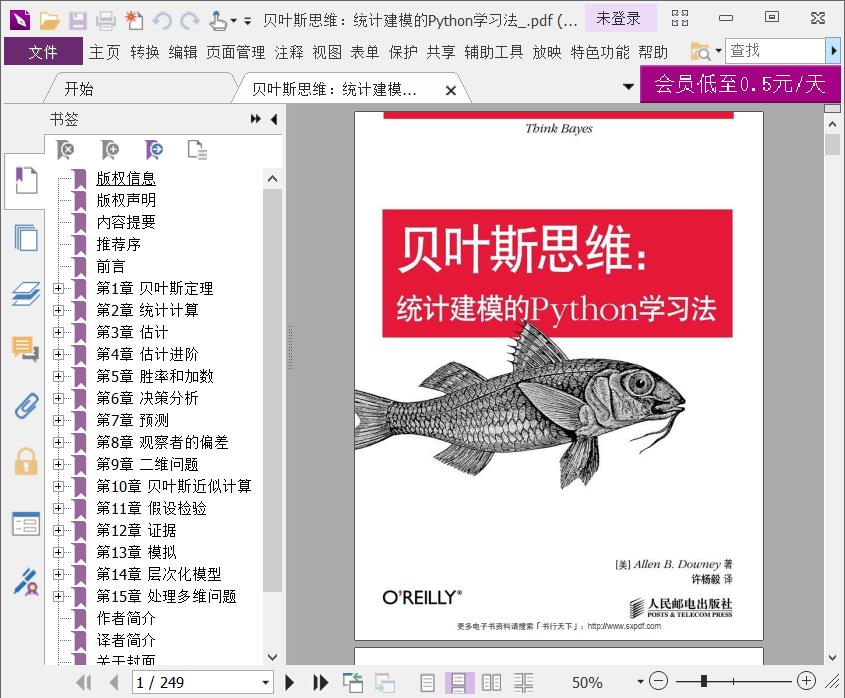Open the digital Signatures side panel
The image size is (845, 698).
25,582
